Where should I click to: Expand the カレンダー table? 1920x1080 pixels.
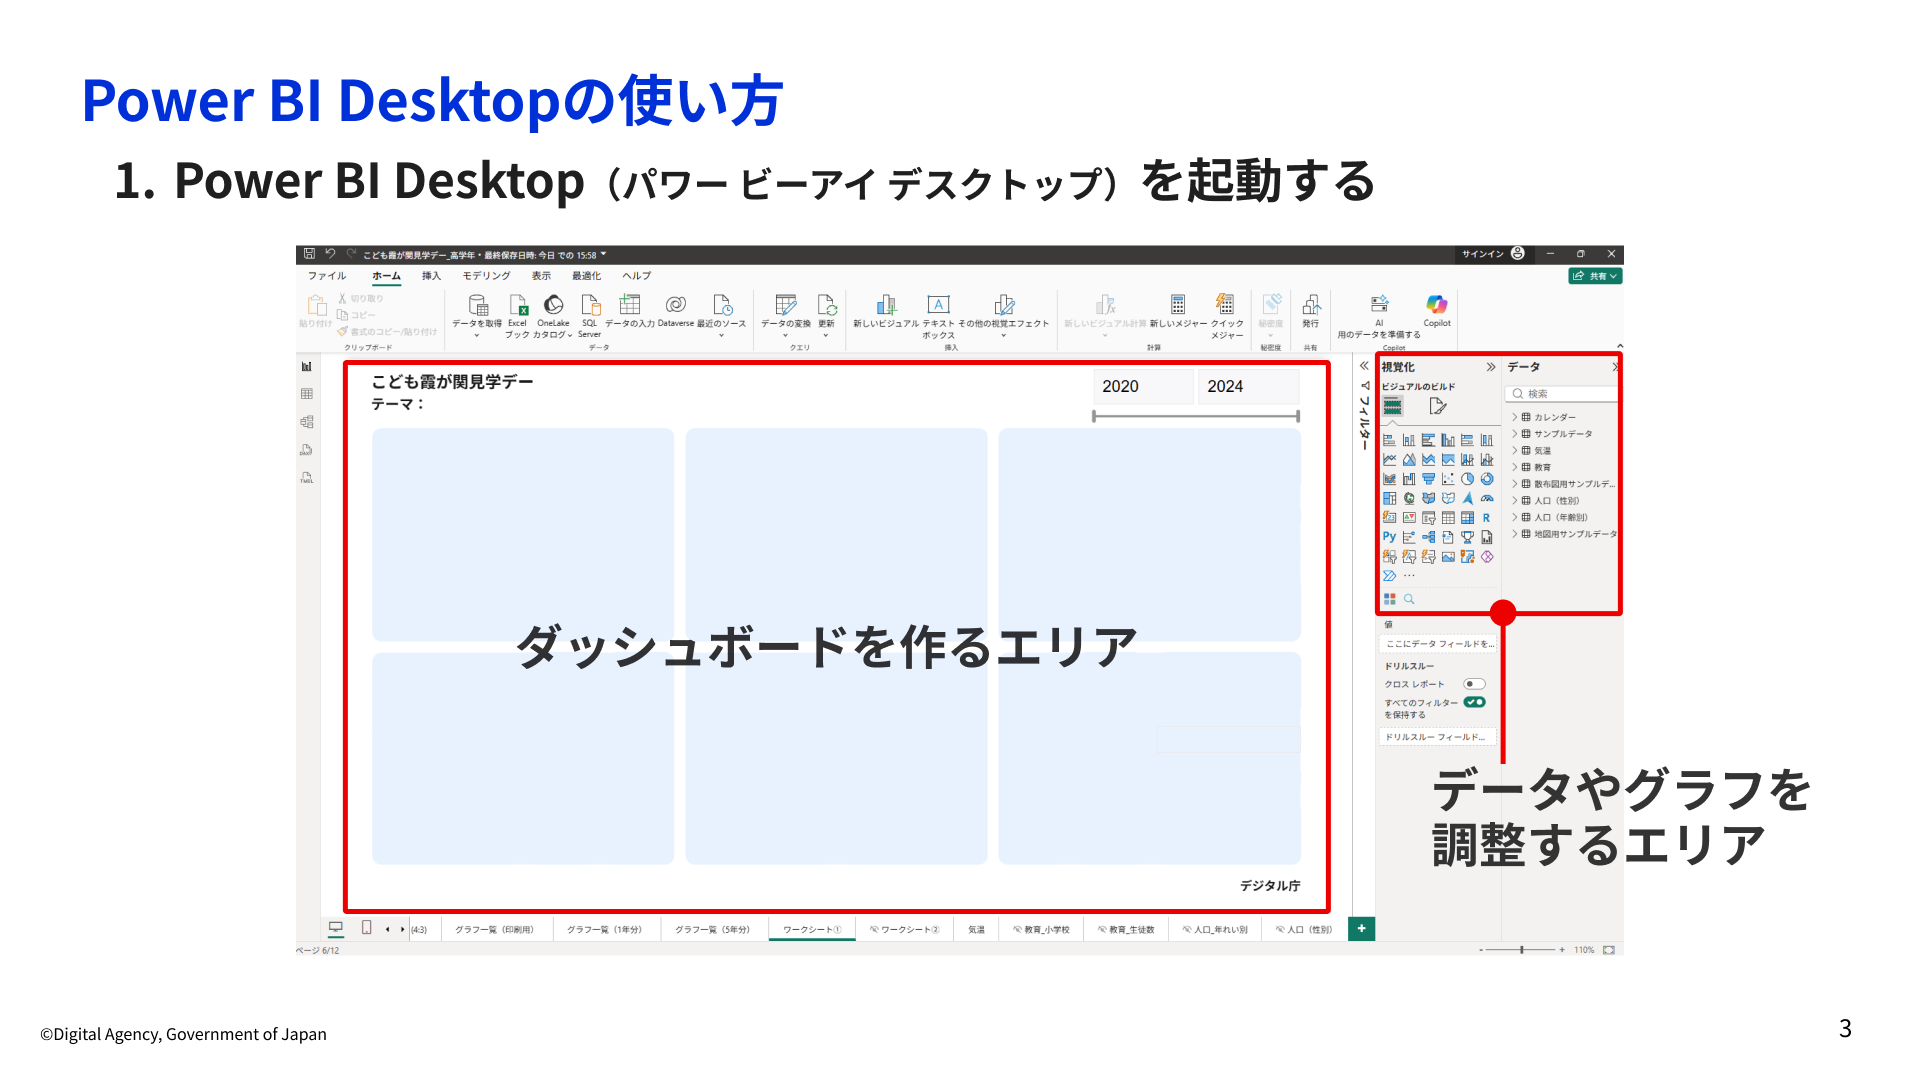pos(1515,418)
